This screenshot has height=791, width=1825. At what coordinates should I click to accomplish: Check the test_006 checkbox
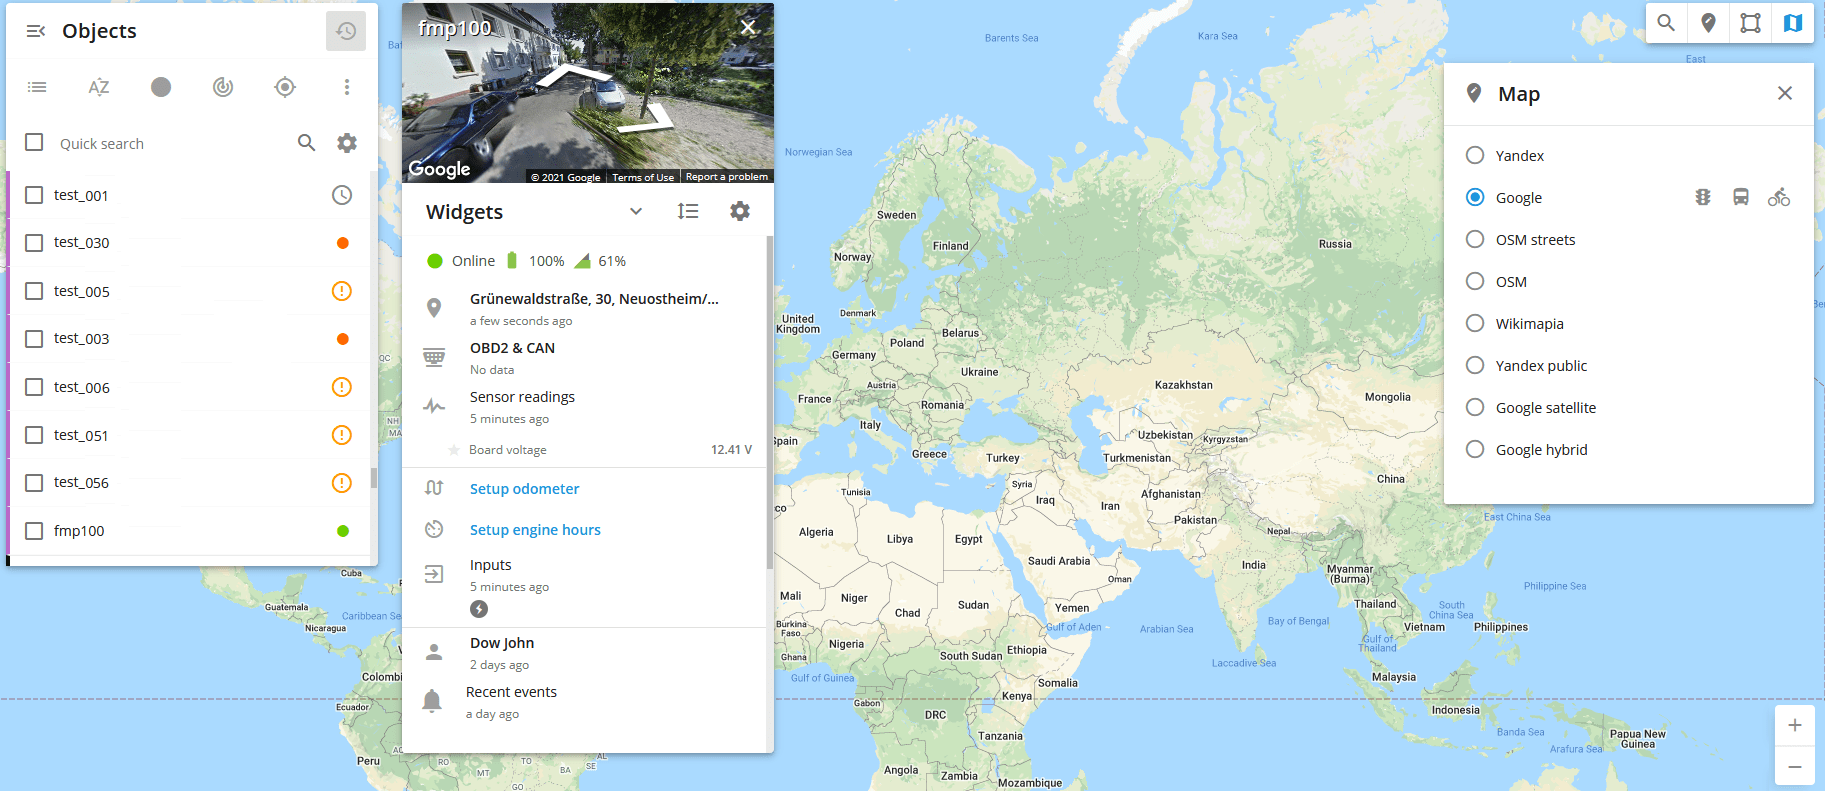click(34, 387)
